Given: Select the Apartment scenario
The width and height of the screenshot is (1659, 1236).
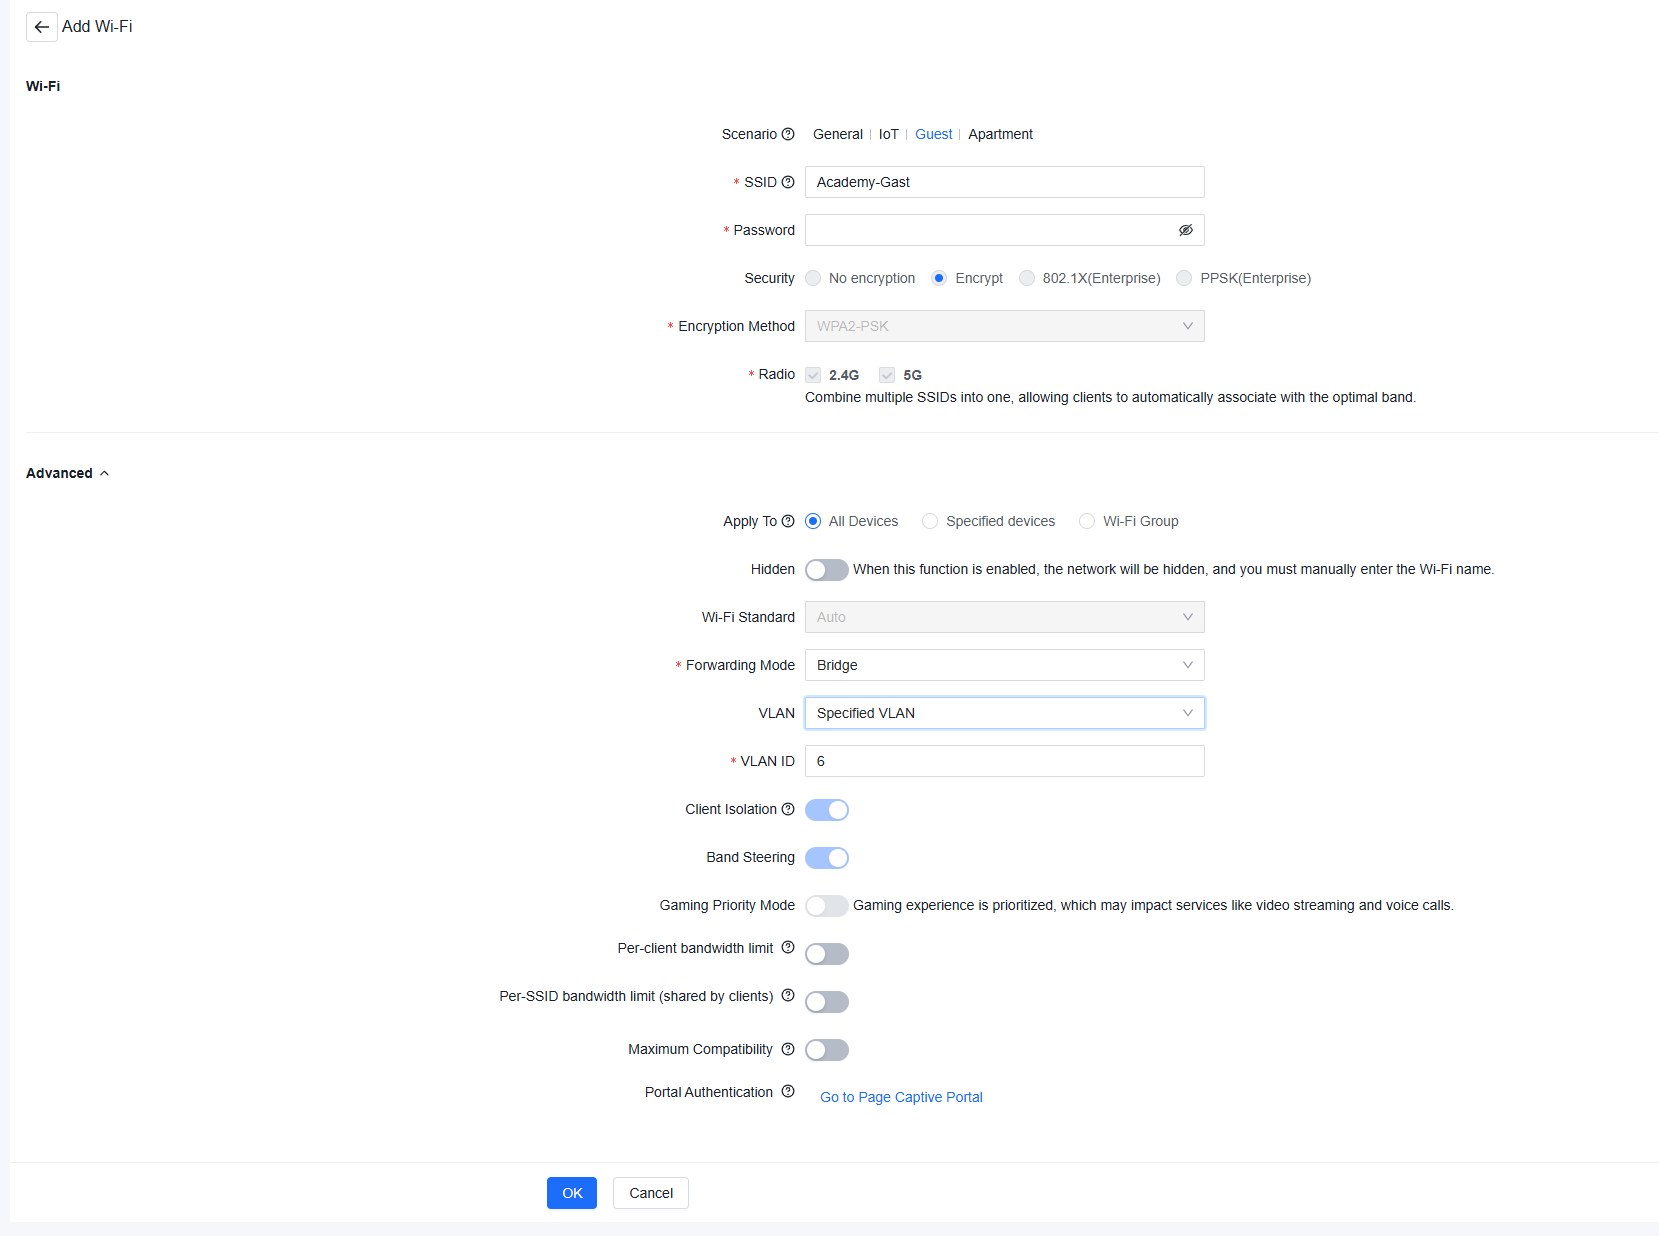Looking at the screenshot, I should click(1000, 134).
